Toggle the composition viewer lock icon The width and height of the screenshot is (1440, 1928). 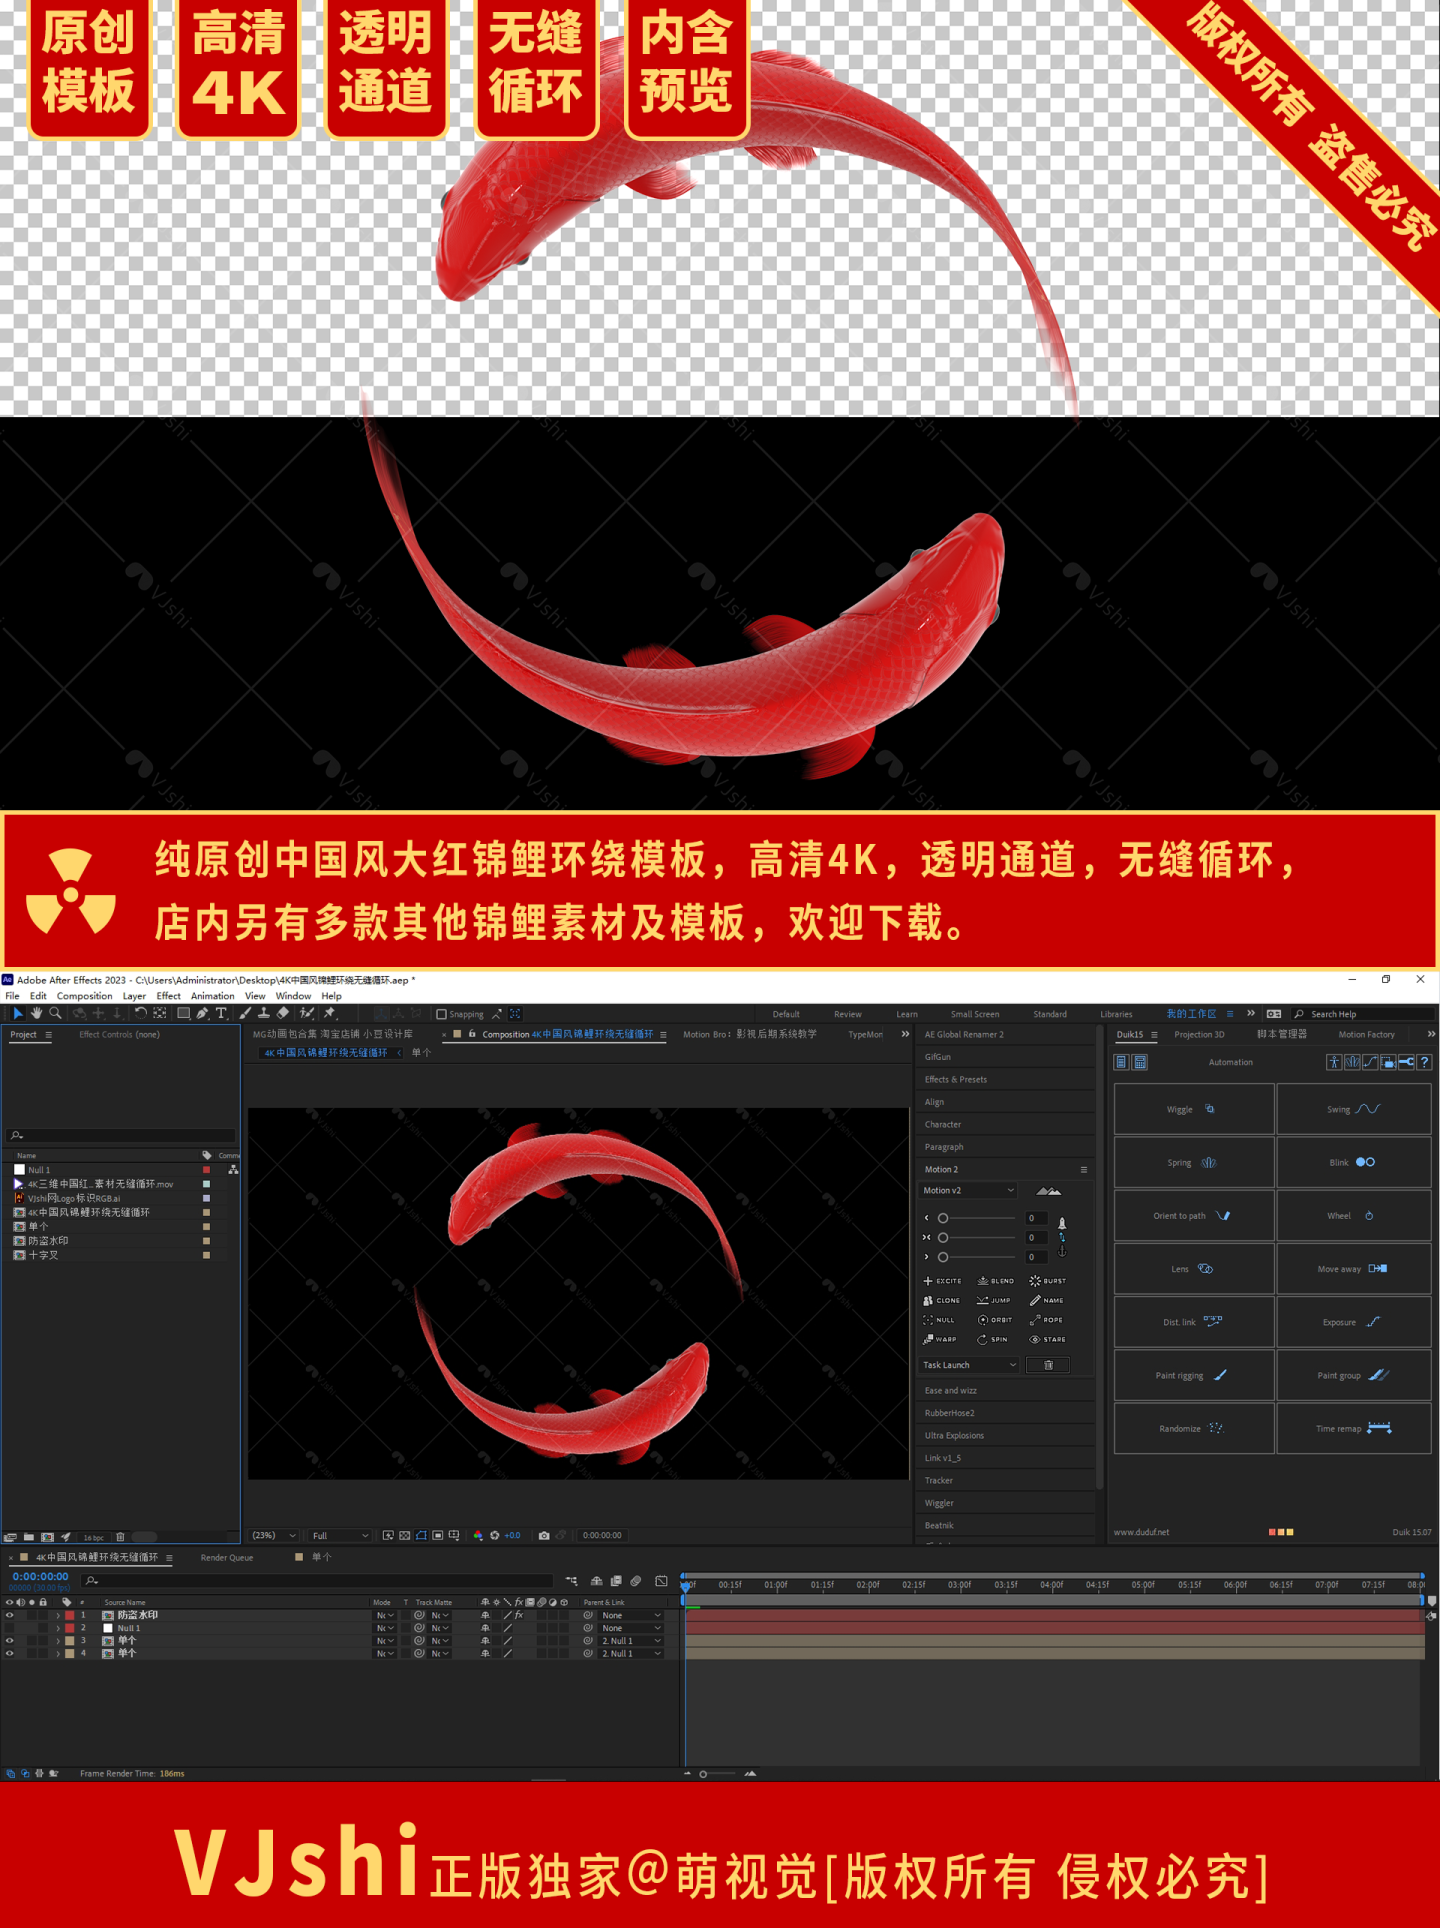click(x=471, y=1034)
